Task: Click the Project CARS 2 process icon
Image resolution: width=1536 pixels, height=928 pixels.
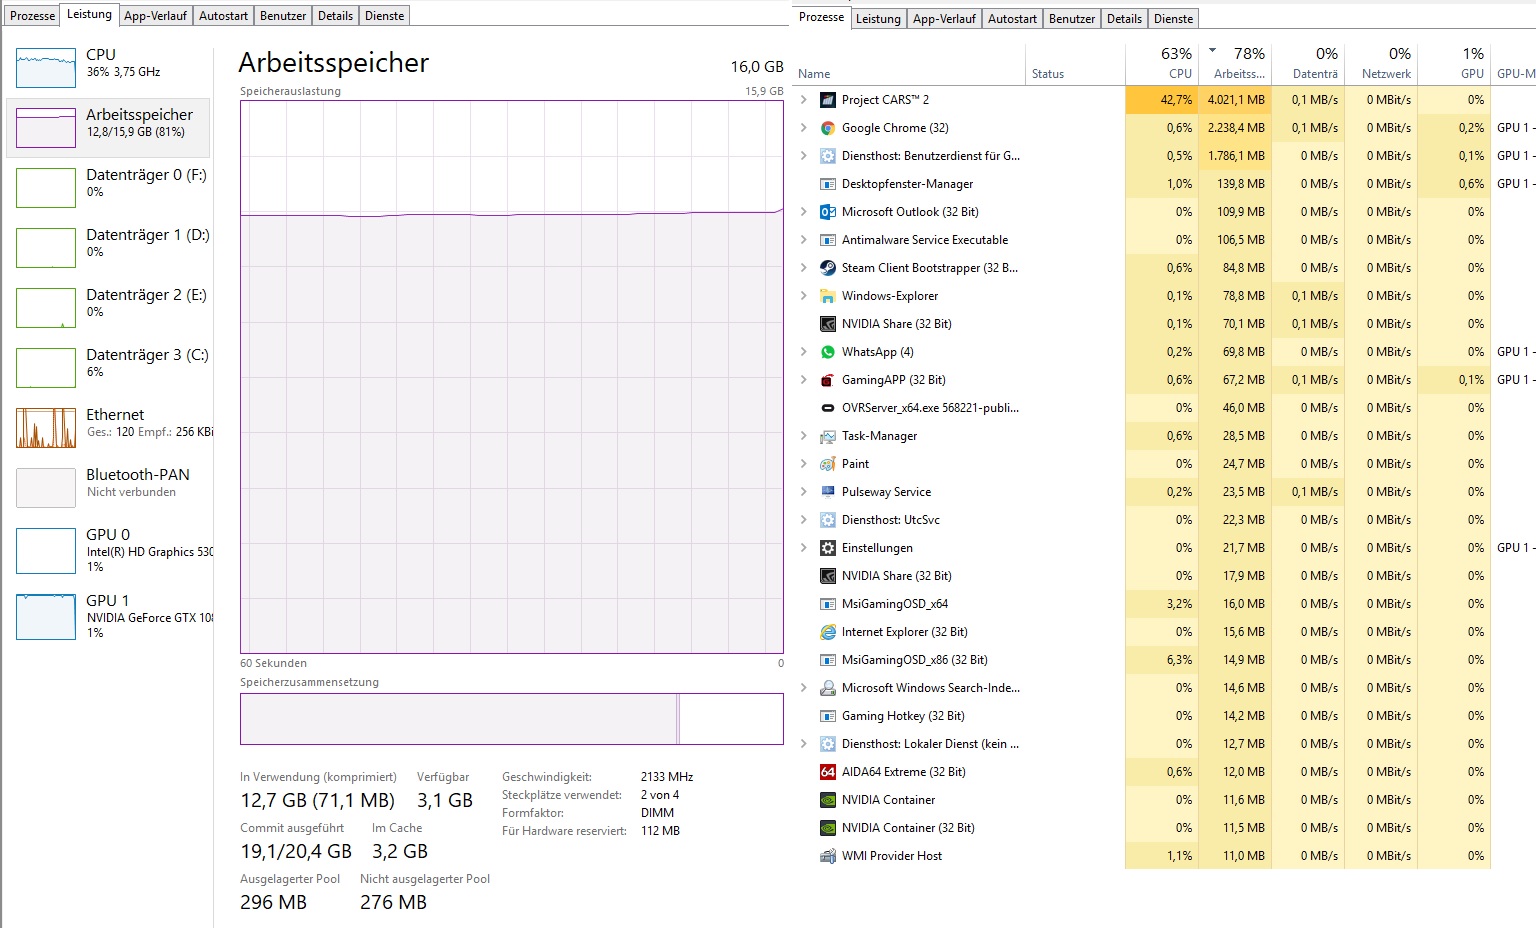Action: click(x=827, y=100)
